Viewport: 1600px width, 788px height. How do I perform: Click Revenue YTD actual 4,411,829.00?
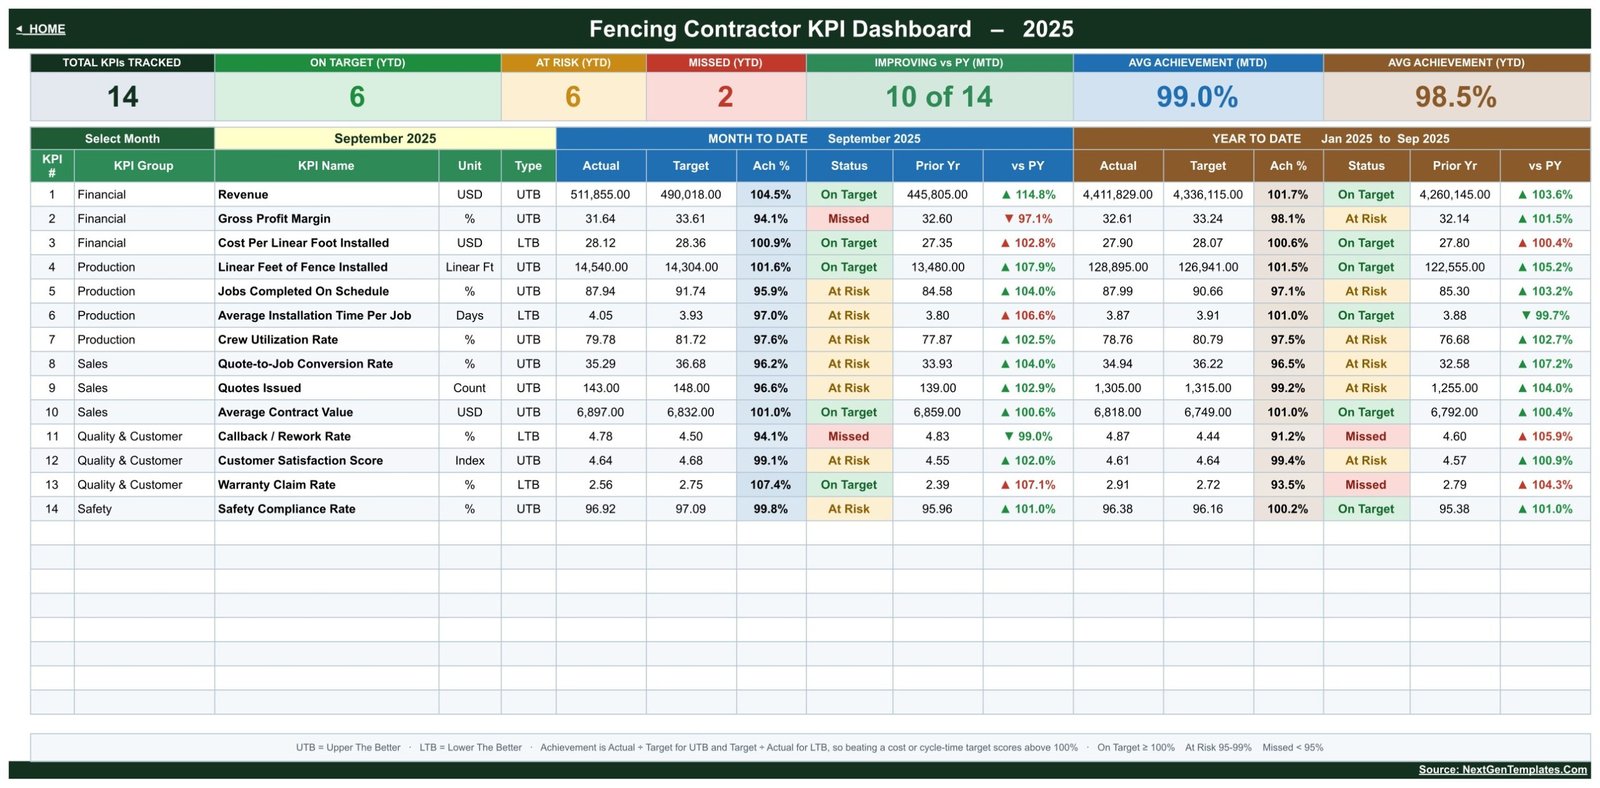click(x=1118, y=195)
